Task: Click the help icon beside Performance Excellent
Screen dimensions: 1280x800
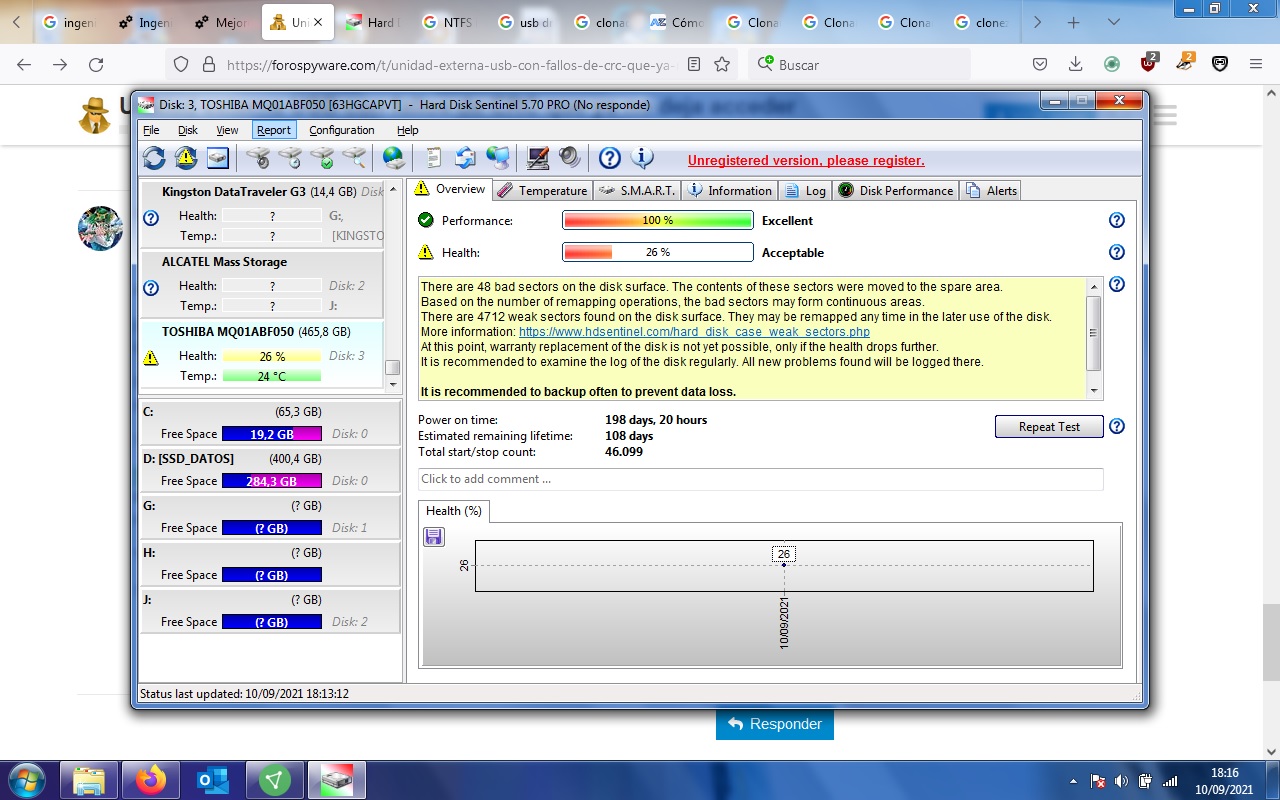Action: tap(1117, 220)
